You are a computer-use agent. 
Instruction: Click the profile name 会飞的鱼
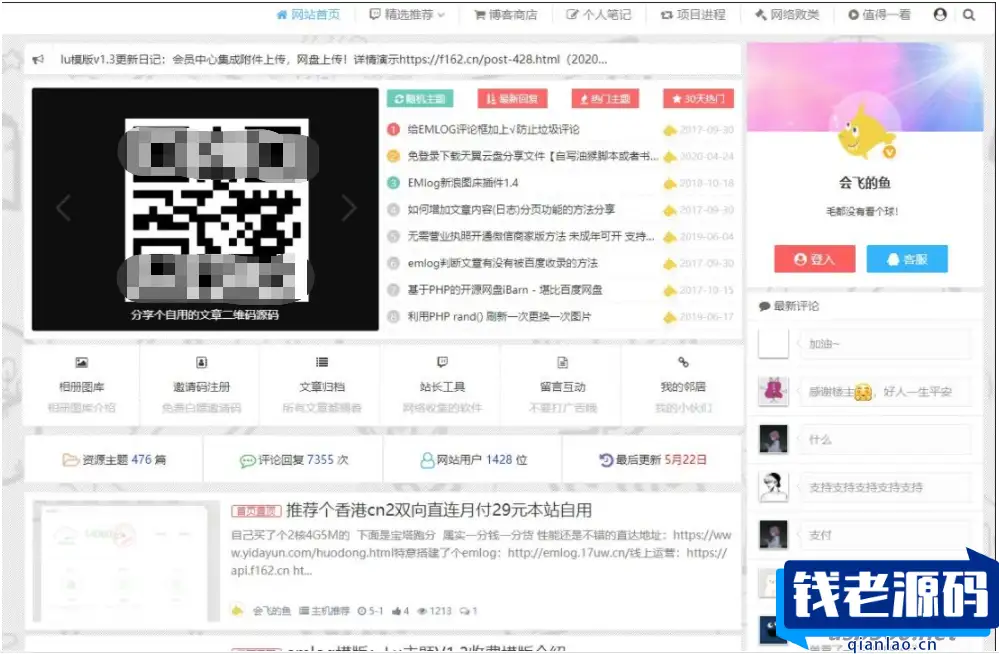[x=865, y=184]
